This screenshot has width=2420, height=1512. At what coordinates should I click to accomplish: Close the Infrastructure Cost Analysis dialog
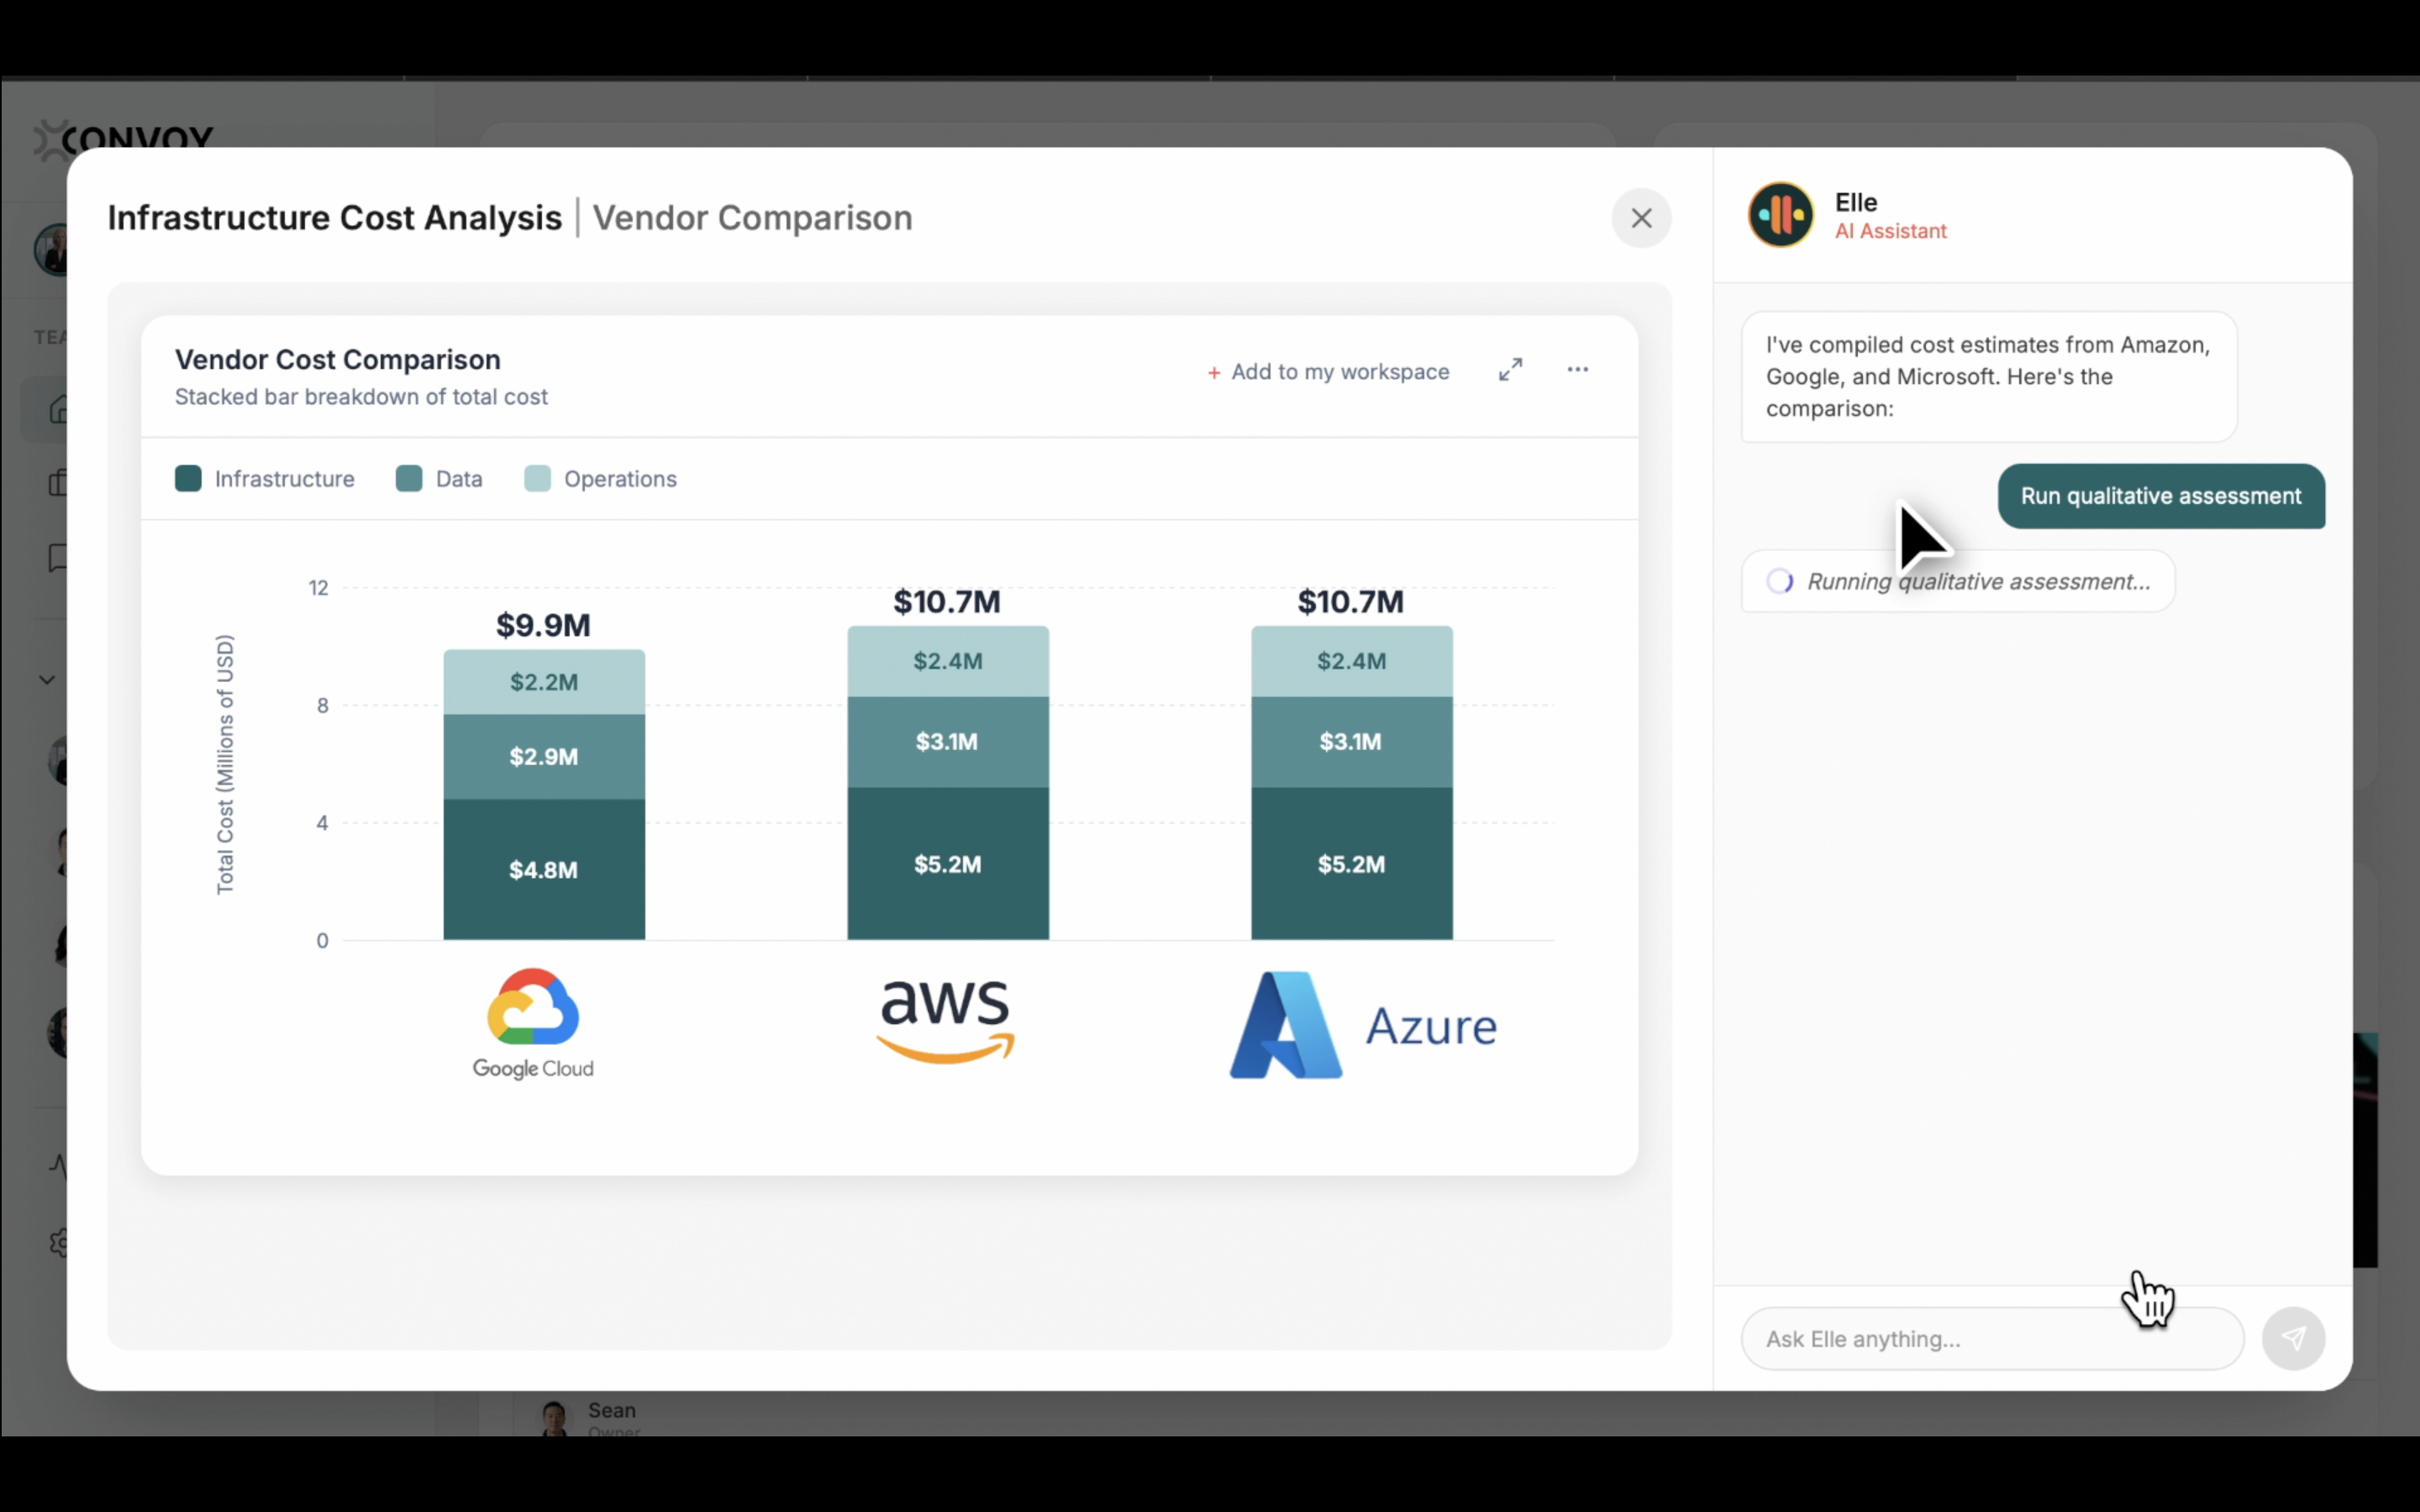pos(1641,218)
